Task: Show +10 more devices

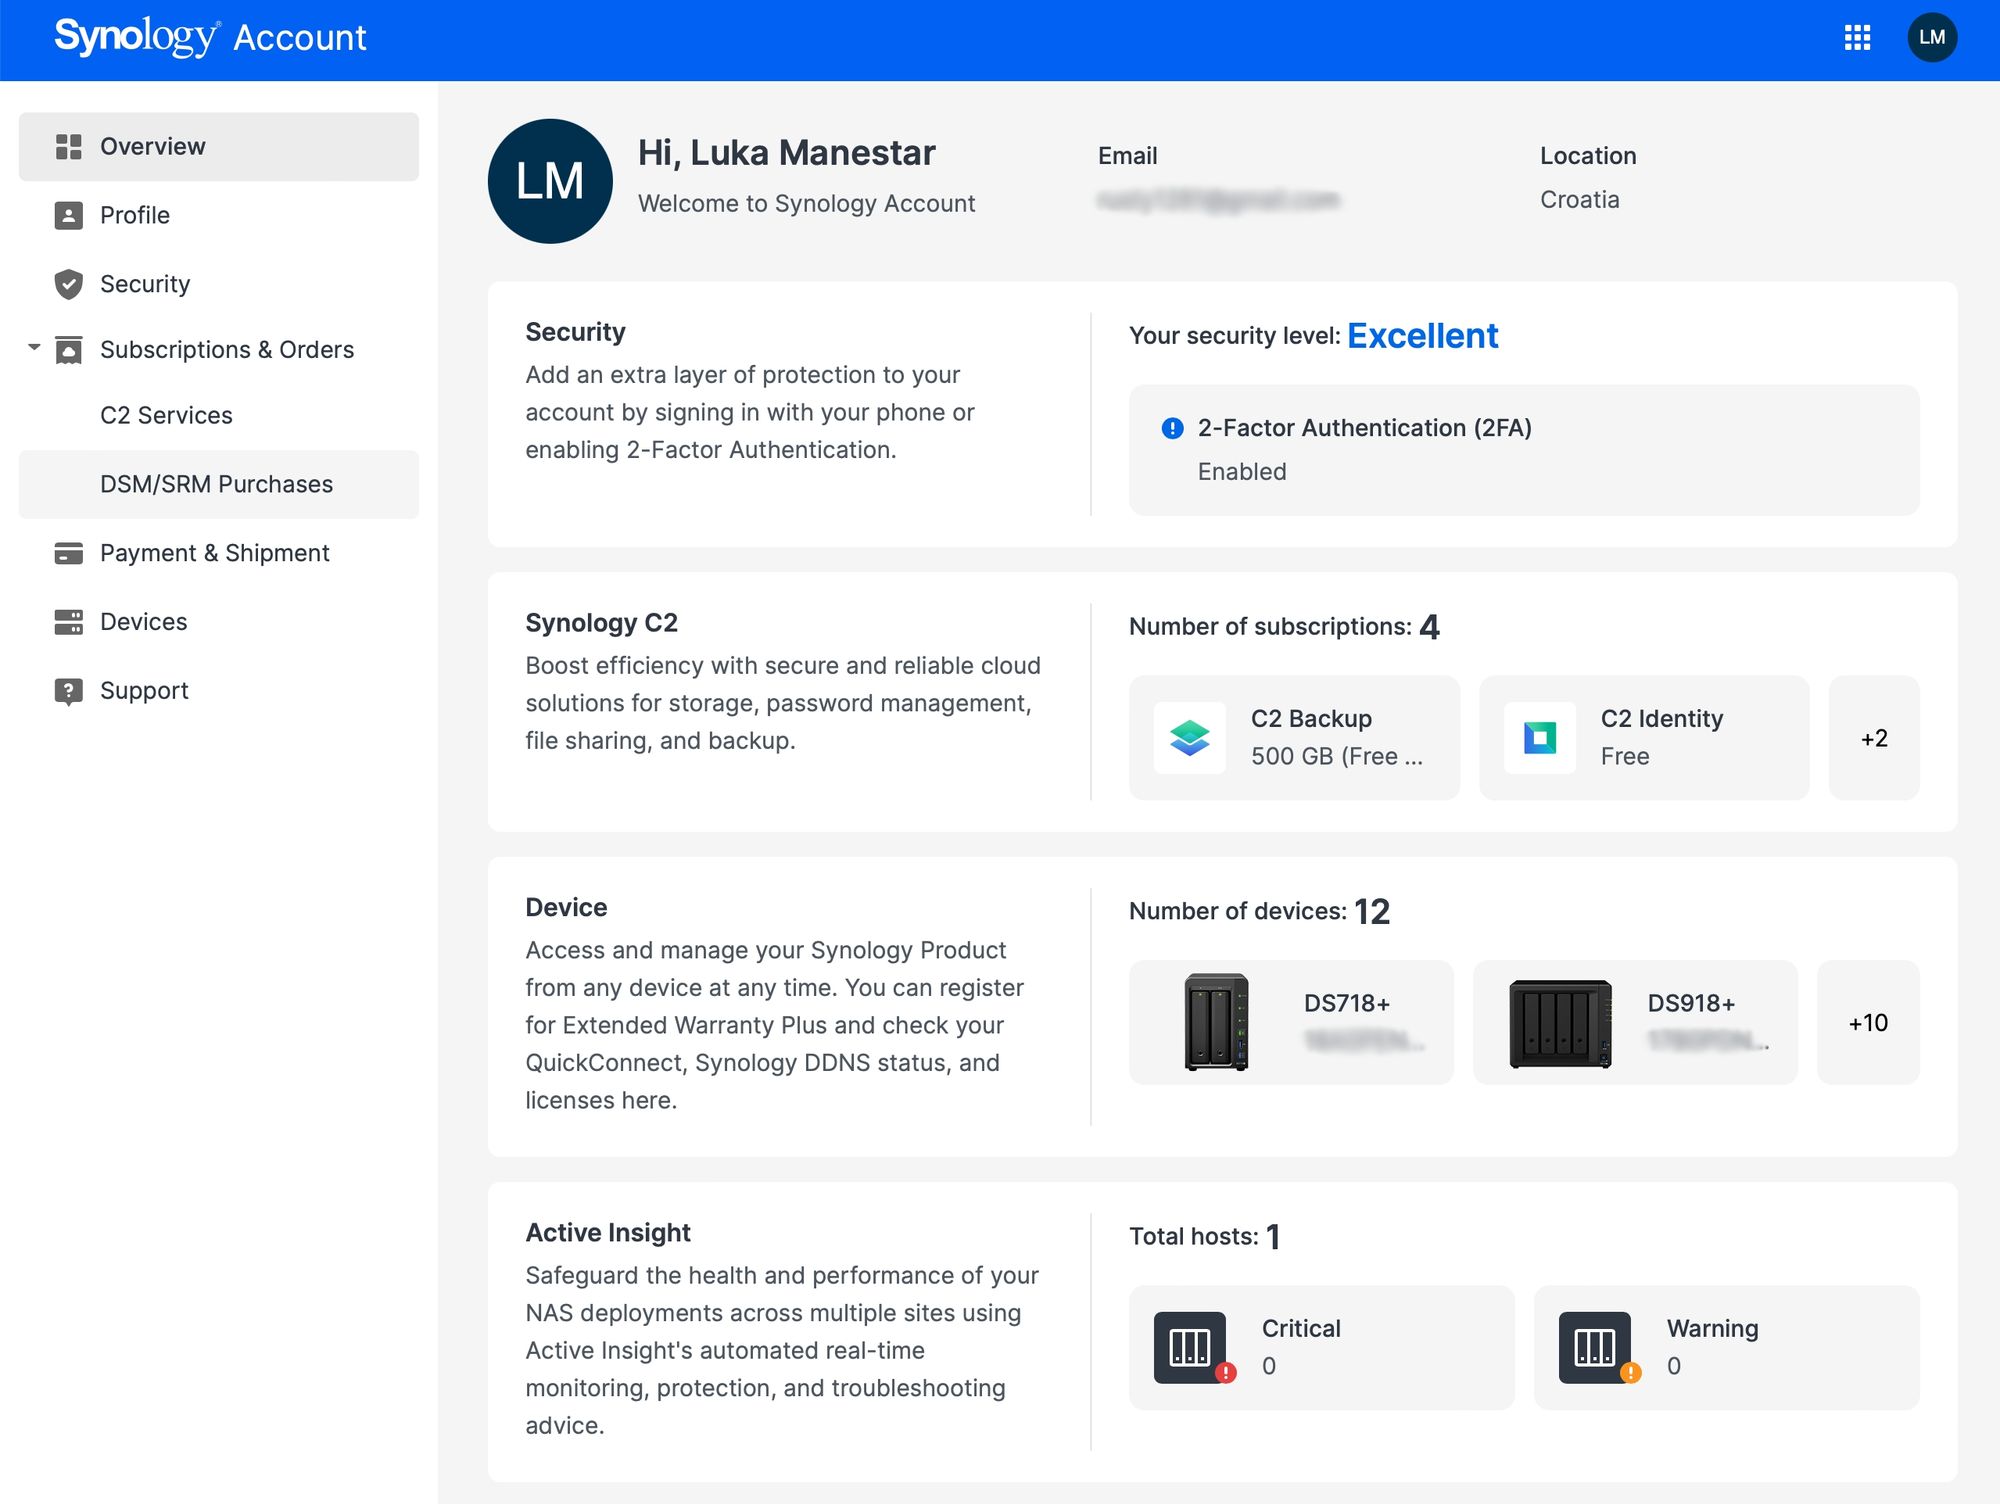Action: (1868, 1022)
